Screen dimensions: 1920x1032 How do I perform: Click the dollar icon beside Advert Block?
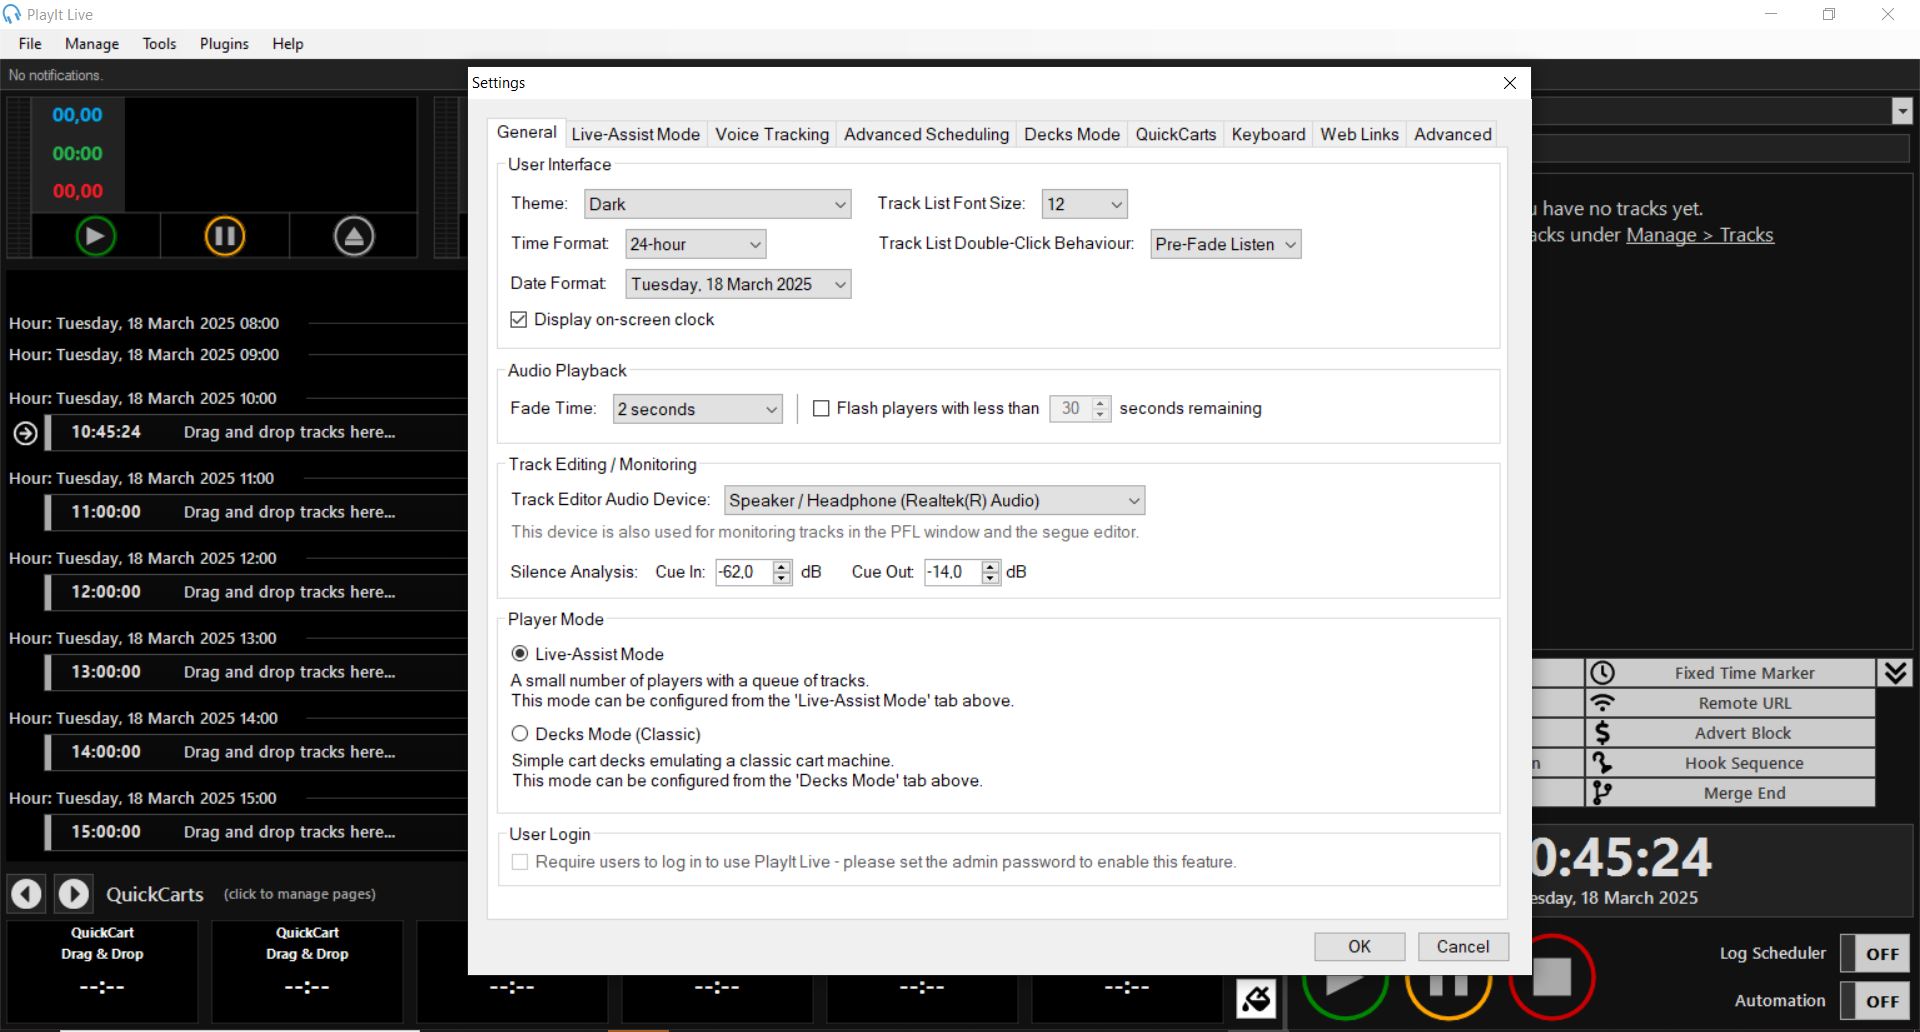(x=1602, y=733)
